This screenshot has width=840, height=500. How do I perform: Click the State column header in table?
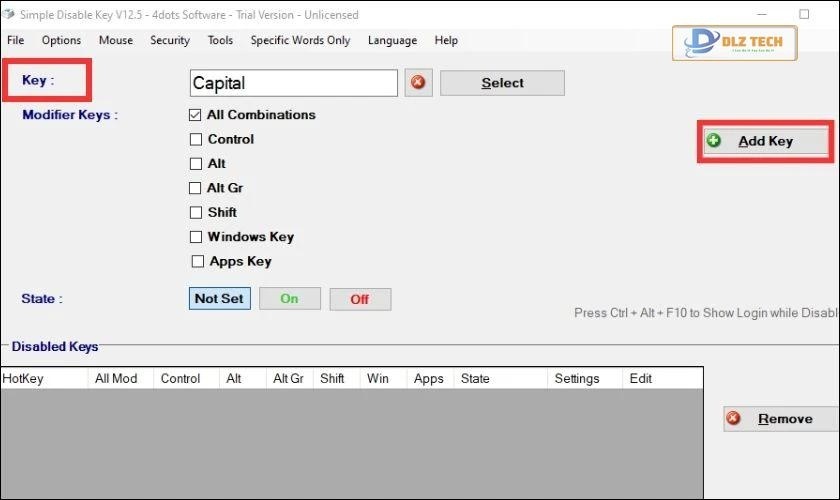click(500, 378)
